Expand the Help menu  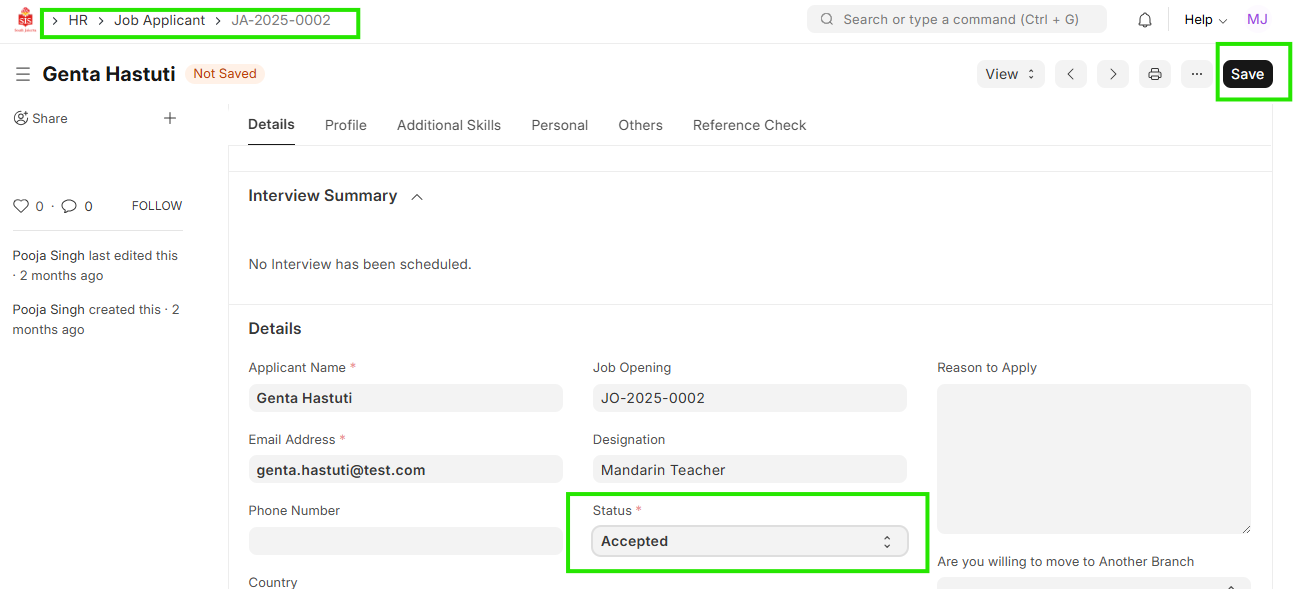[1205, 20]
